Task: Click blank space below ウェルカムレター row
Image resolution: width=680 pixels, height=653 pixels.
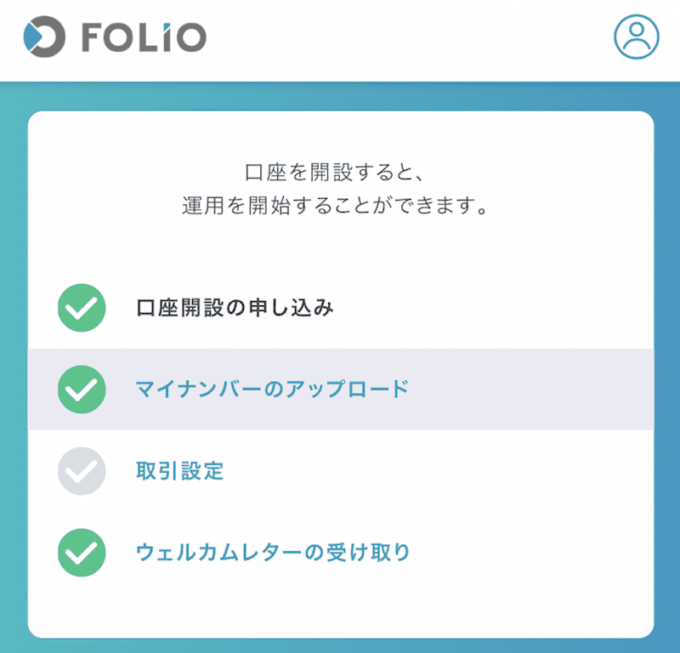Action: 341,607
